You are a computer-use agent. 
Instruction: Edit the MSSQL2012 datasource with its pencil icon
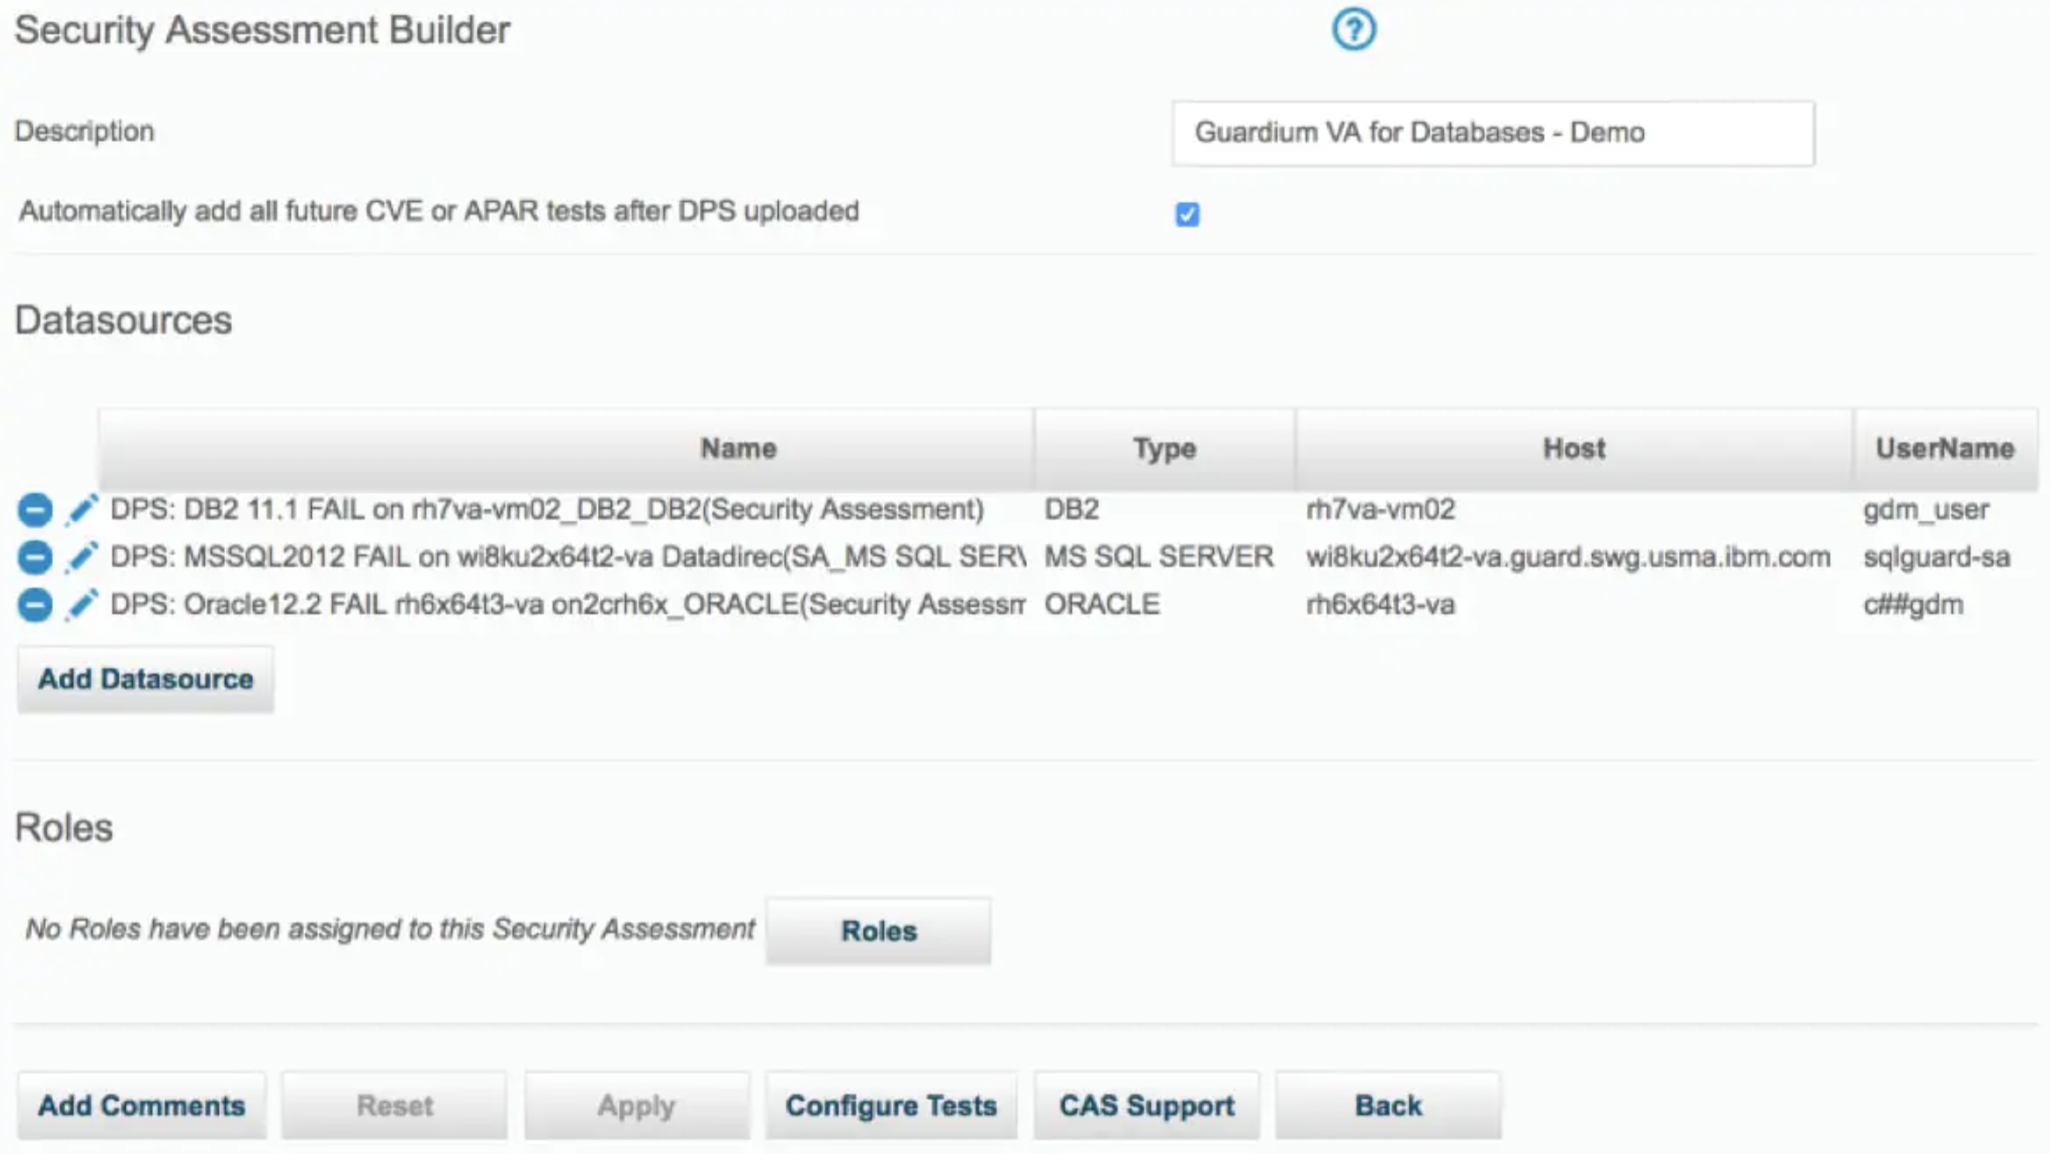click(82, 557)
